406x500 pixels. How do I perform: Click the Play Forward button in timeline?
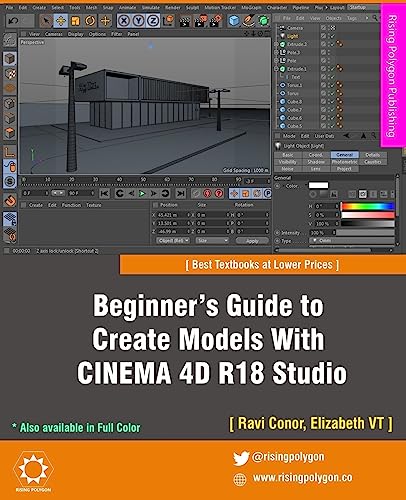point(142,193)
